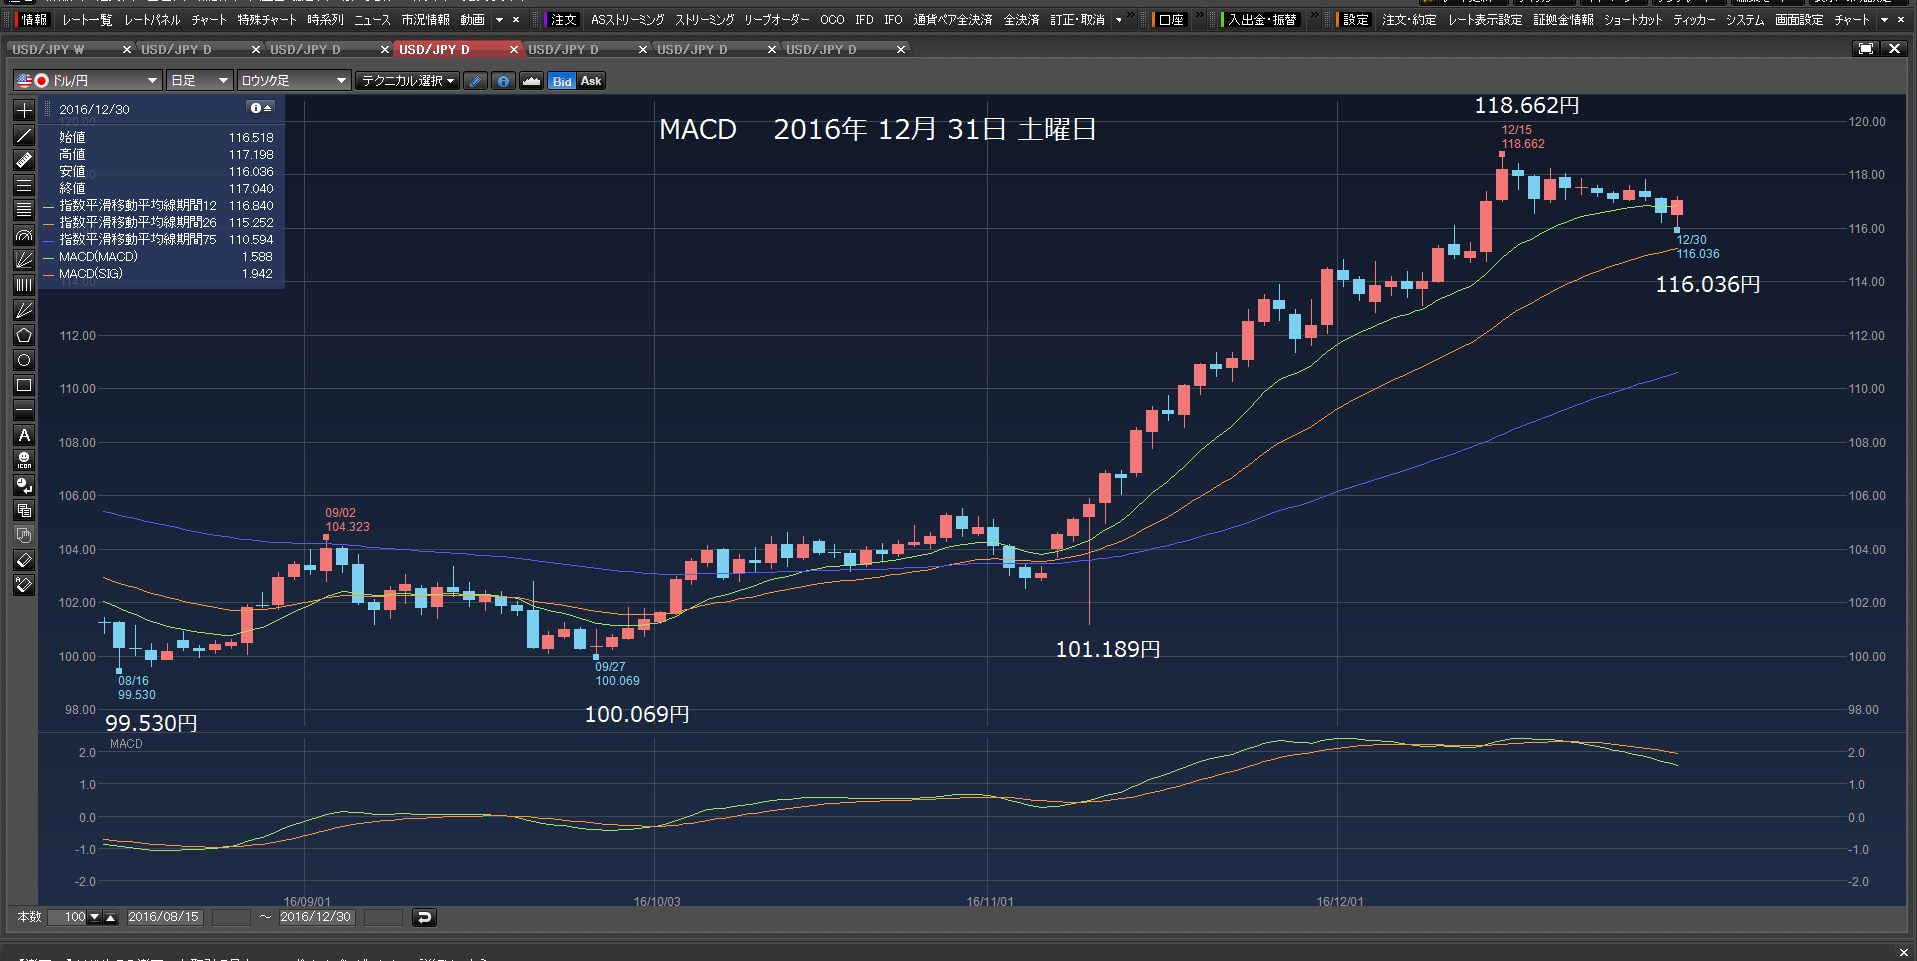Image resolution: width=1917 pixels, height=961 pixels.
Task: Open the 特殊チャート menu item
Action: [x=266, y=20]
